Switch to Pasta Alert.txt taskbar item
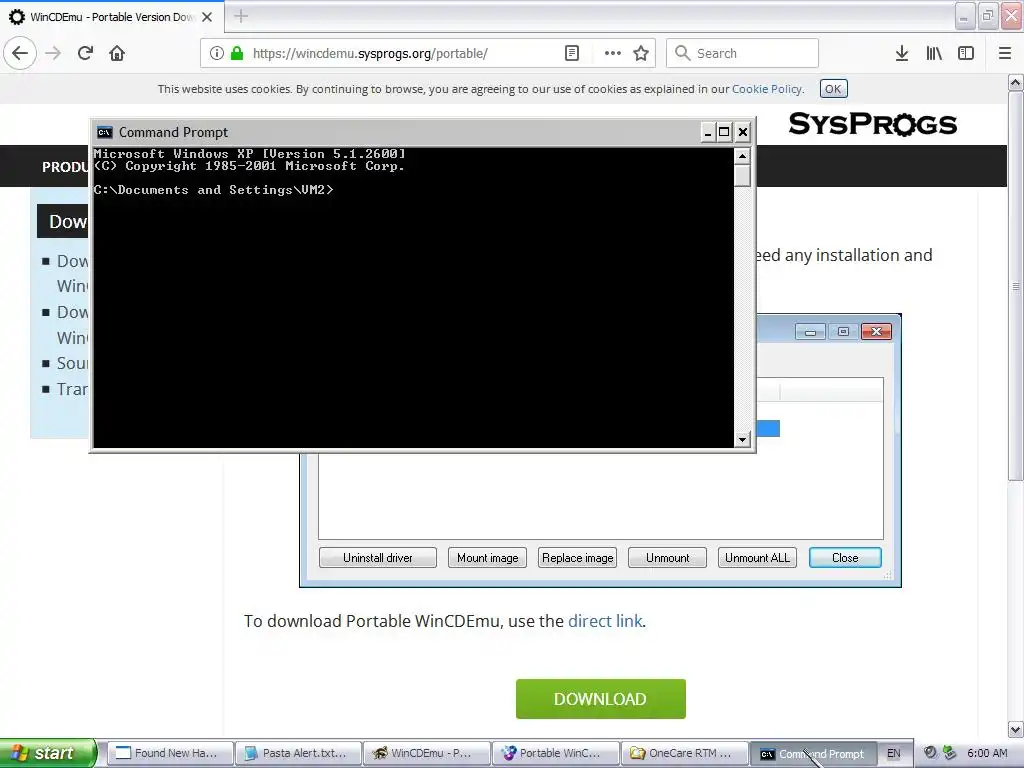1024x768 pixels. tap(298, 753)
